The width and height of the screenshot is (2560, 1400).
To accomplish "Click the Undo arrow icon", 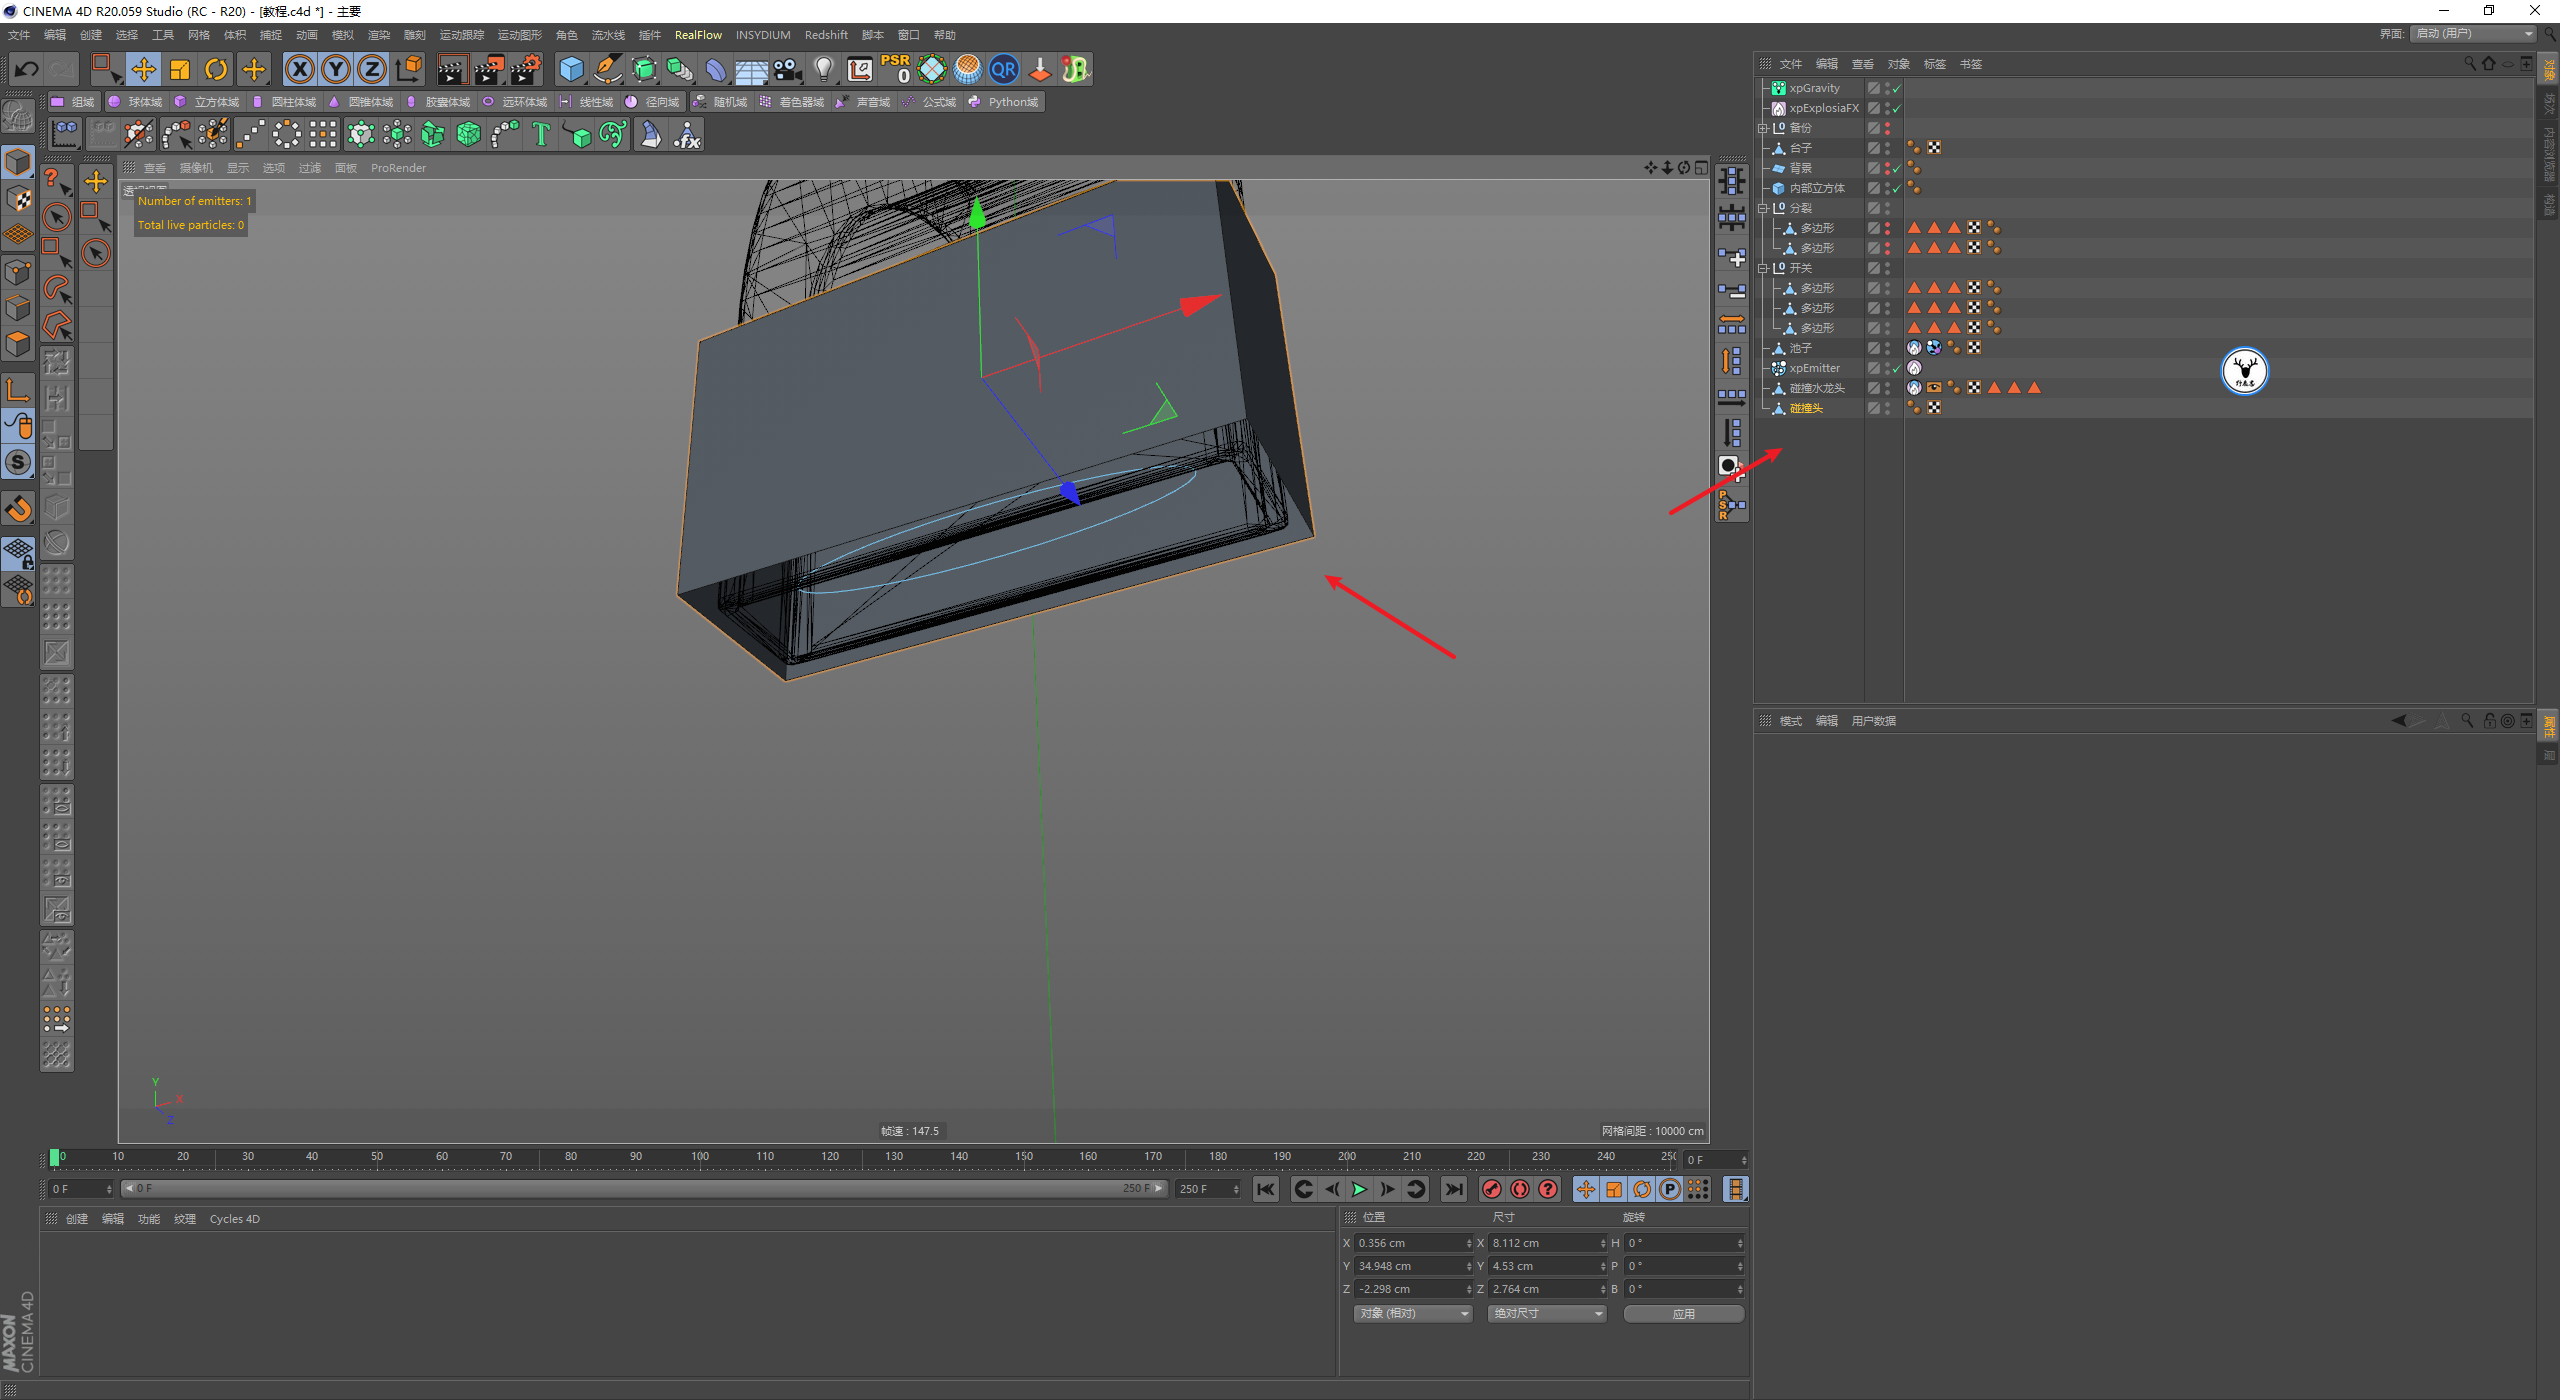I will [x=27, y=69].
